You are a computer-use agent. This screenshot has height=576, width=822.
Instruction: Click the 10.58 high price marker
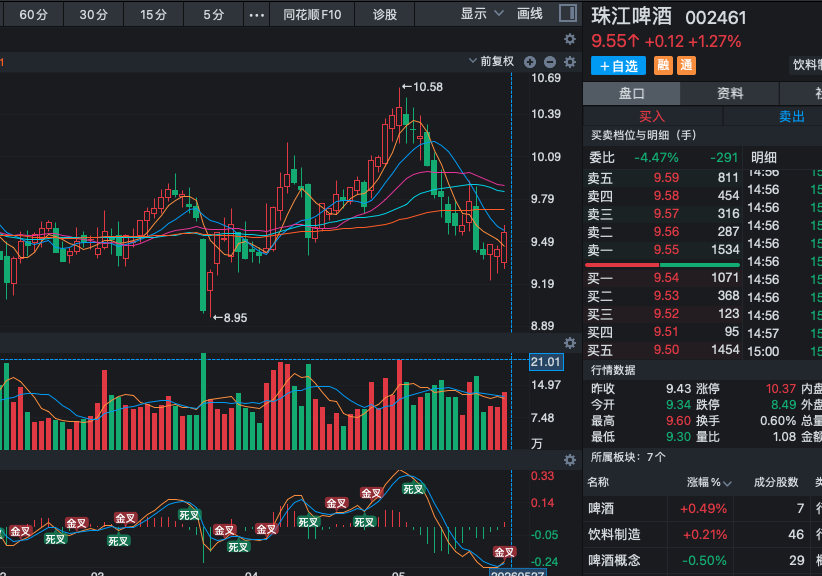[423, 87]
